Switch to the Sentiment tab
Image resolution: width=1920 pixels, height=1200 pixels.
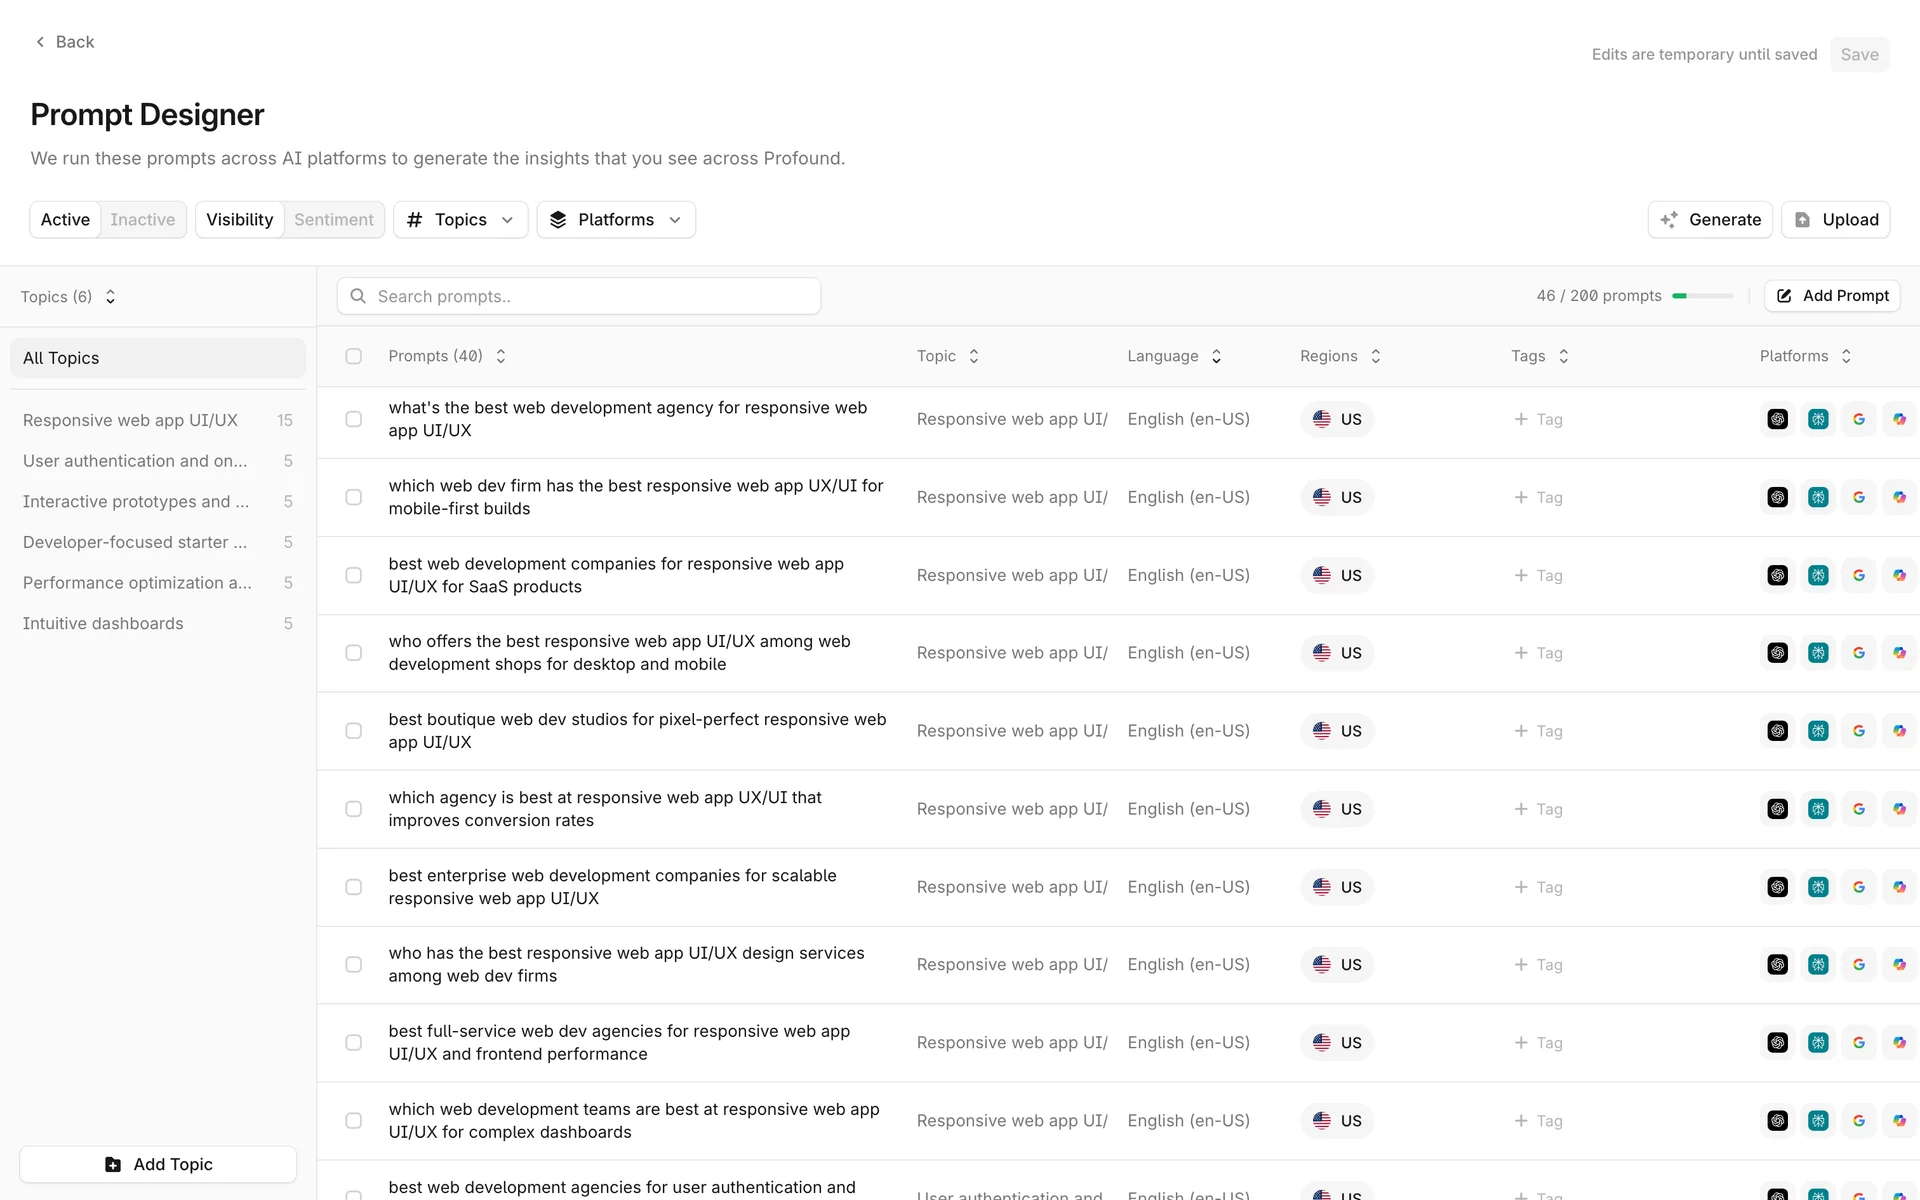[x=333, y=220]
